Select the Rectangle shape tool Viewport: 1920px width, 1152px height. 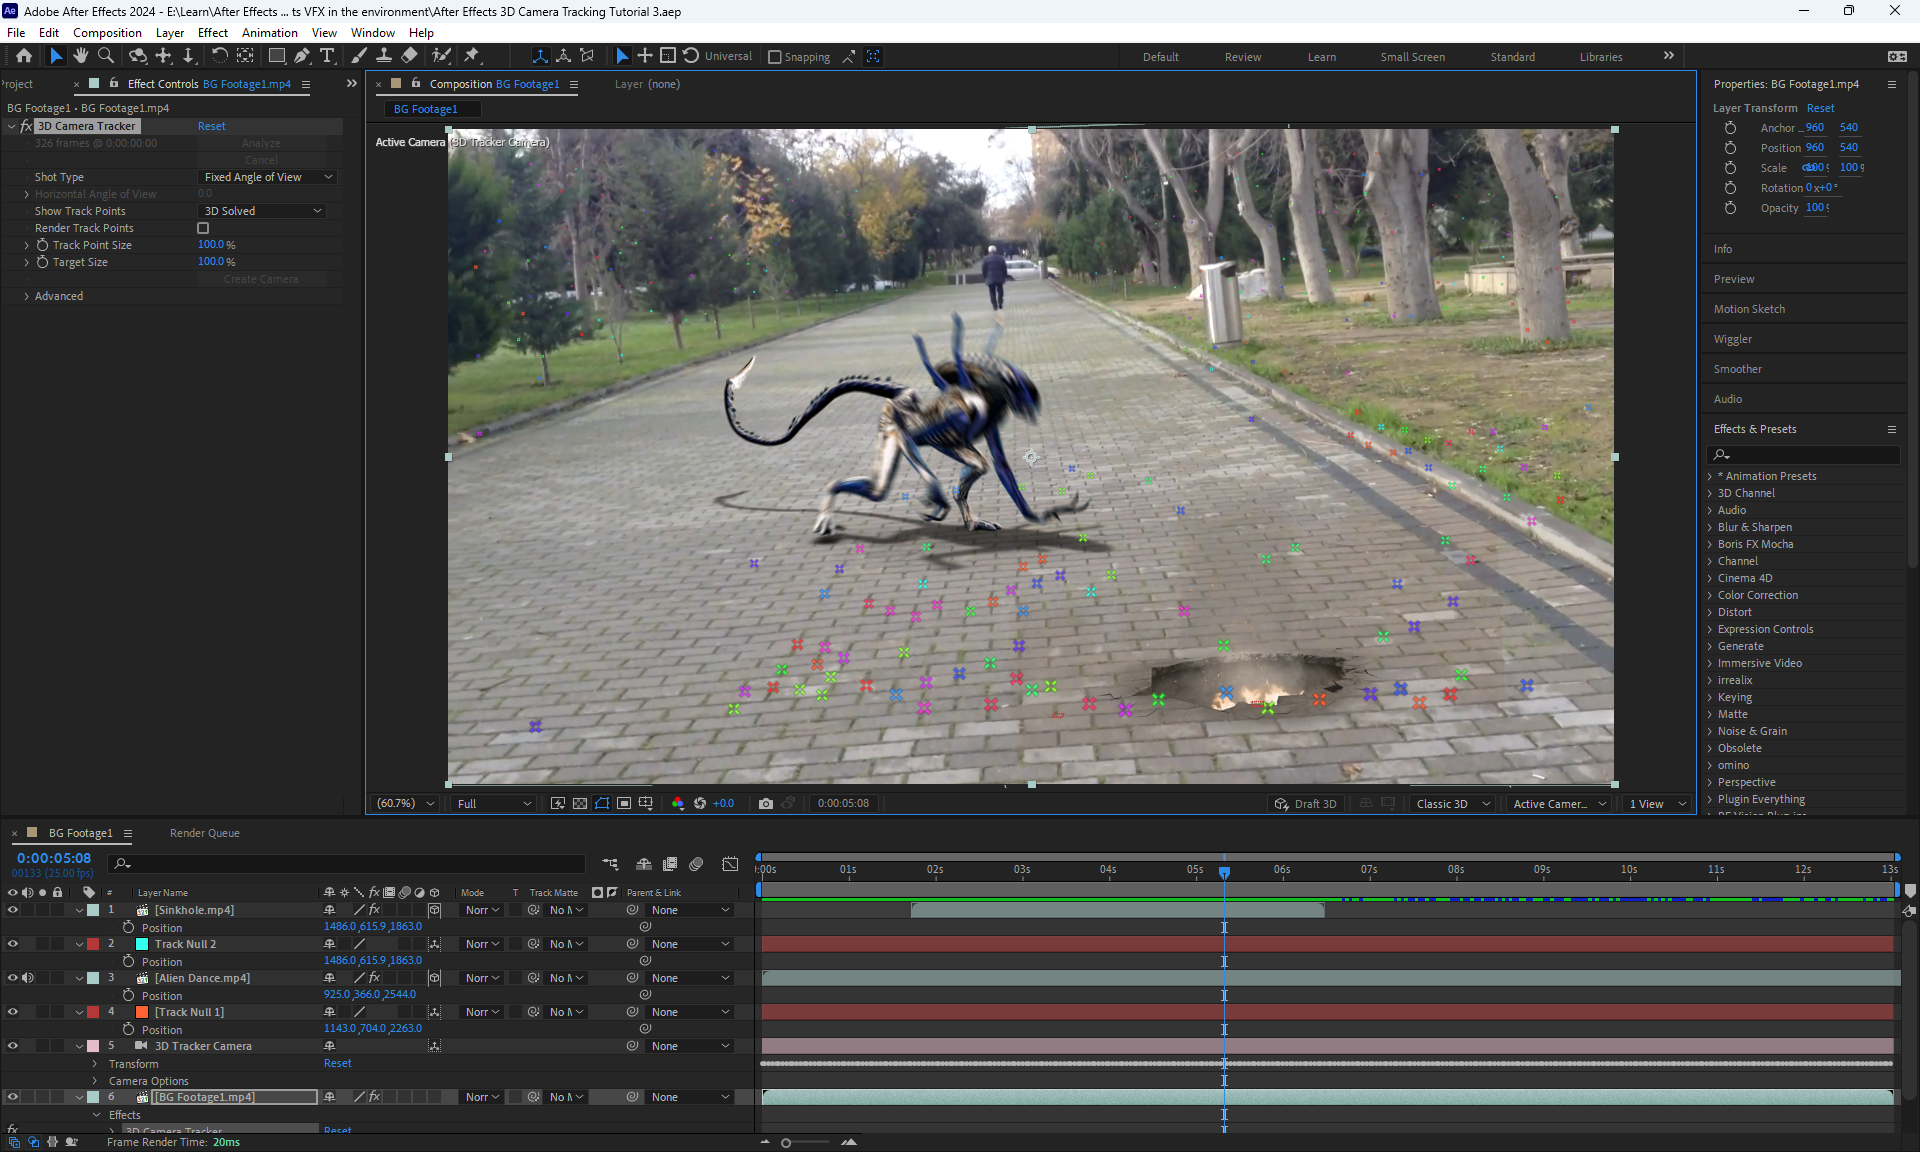coord(277,56)
